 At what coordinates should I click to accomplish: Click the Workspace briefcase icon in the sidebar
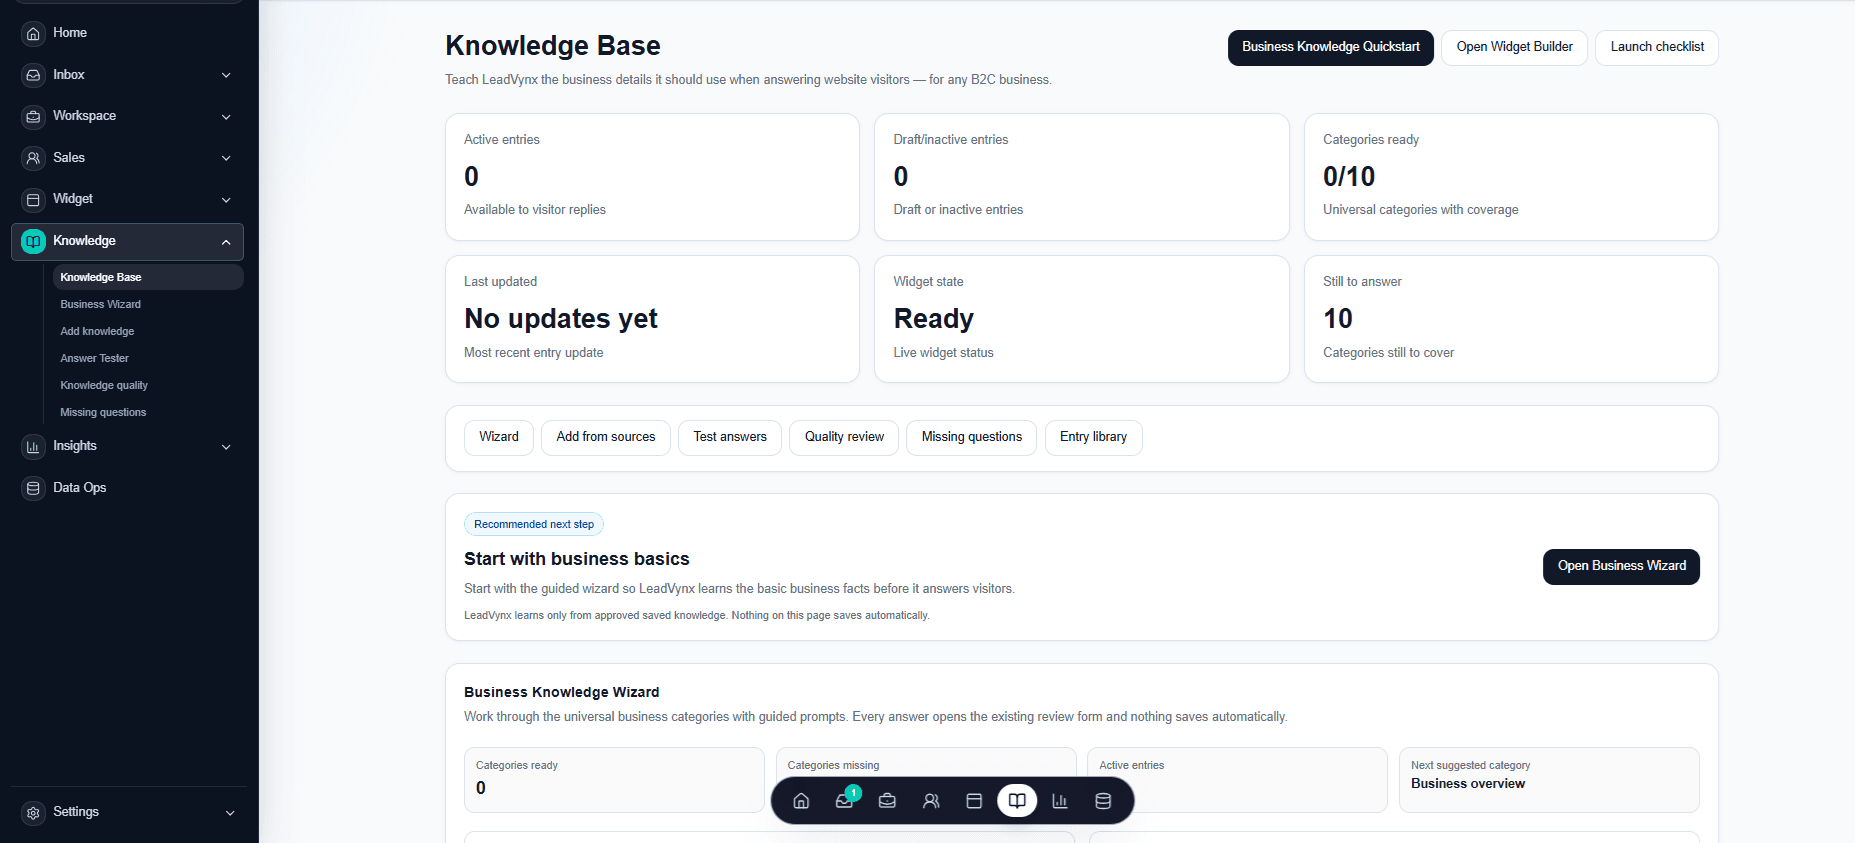click(33, 117)
